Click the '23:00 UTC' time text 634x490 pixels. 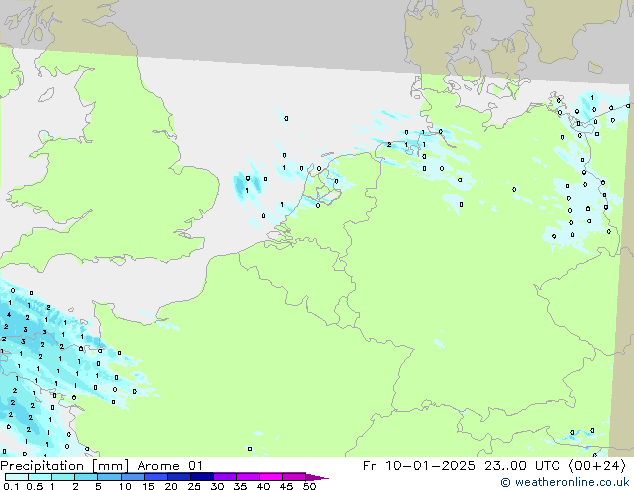pos(522,466)
